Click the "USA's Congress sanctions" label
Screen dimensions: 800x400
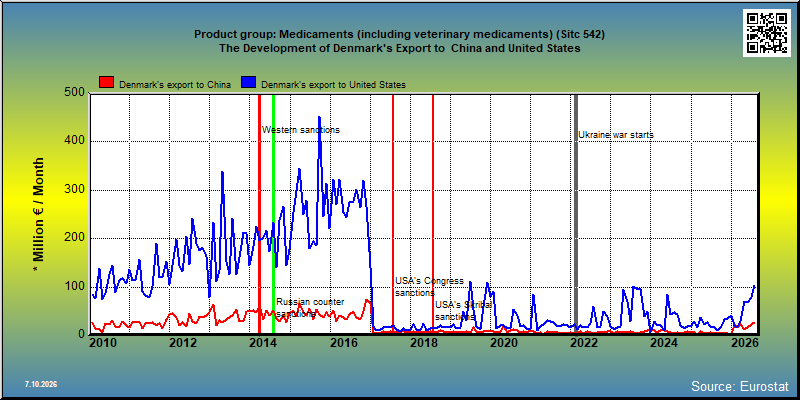tap(430, 287)
